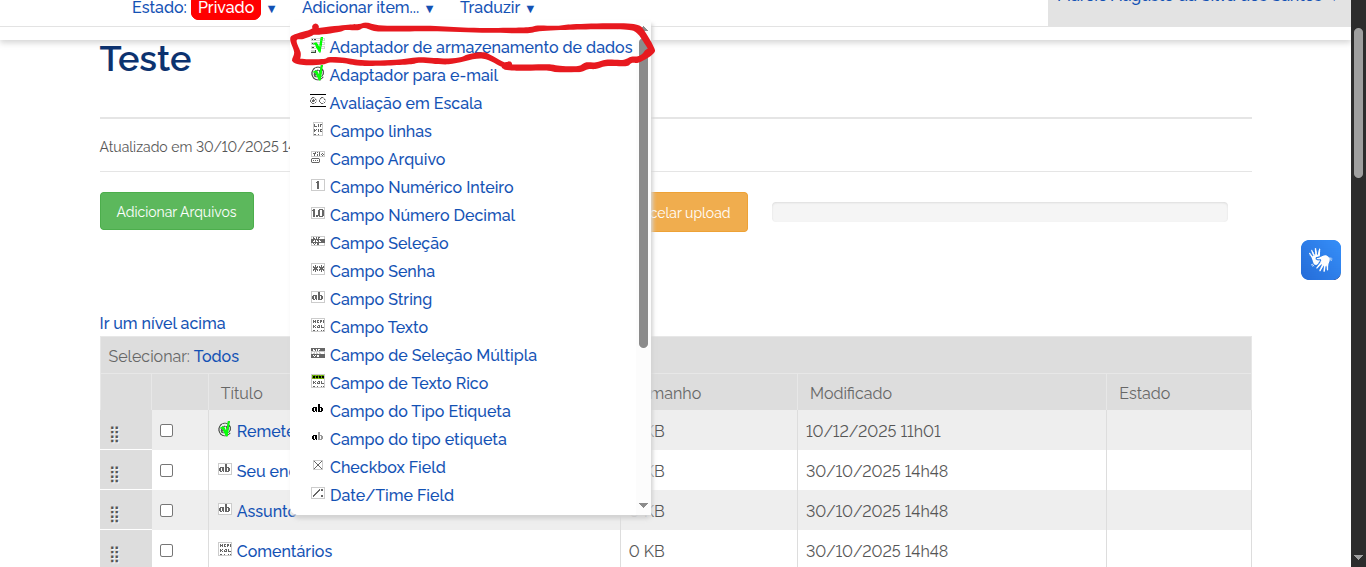Grab the drag handle of the Remete row
1366x567 pixels.
click(114, 434)
